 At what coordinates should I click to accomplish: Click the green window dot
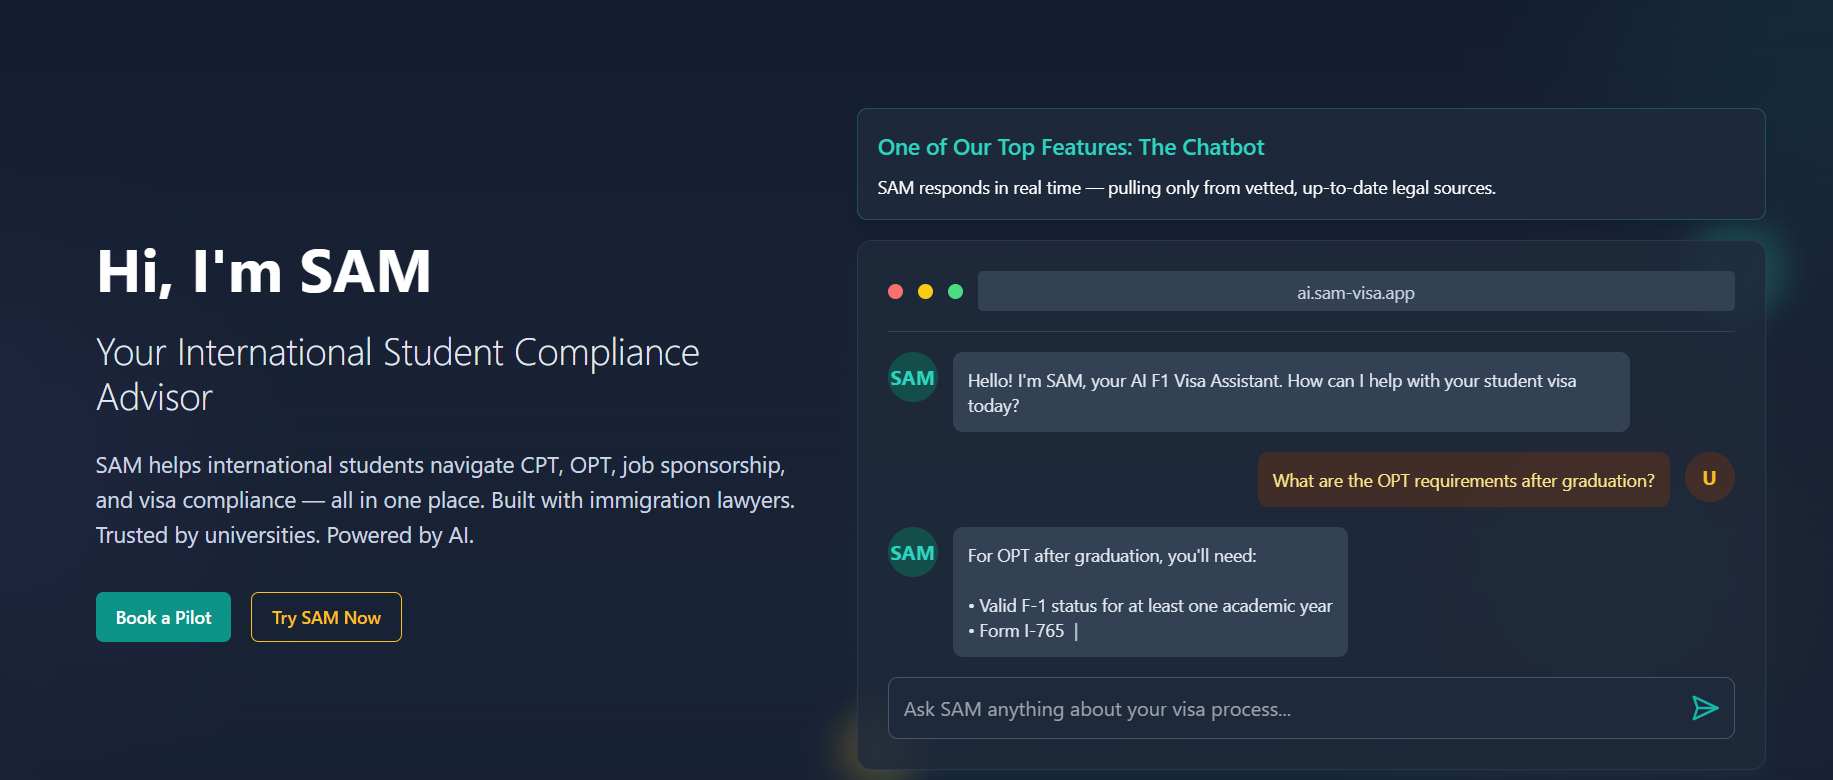[956, 291]
